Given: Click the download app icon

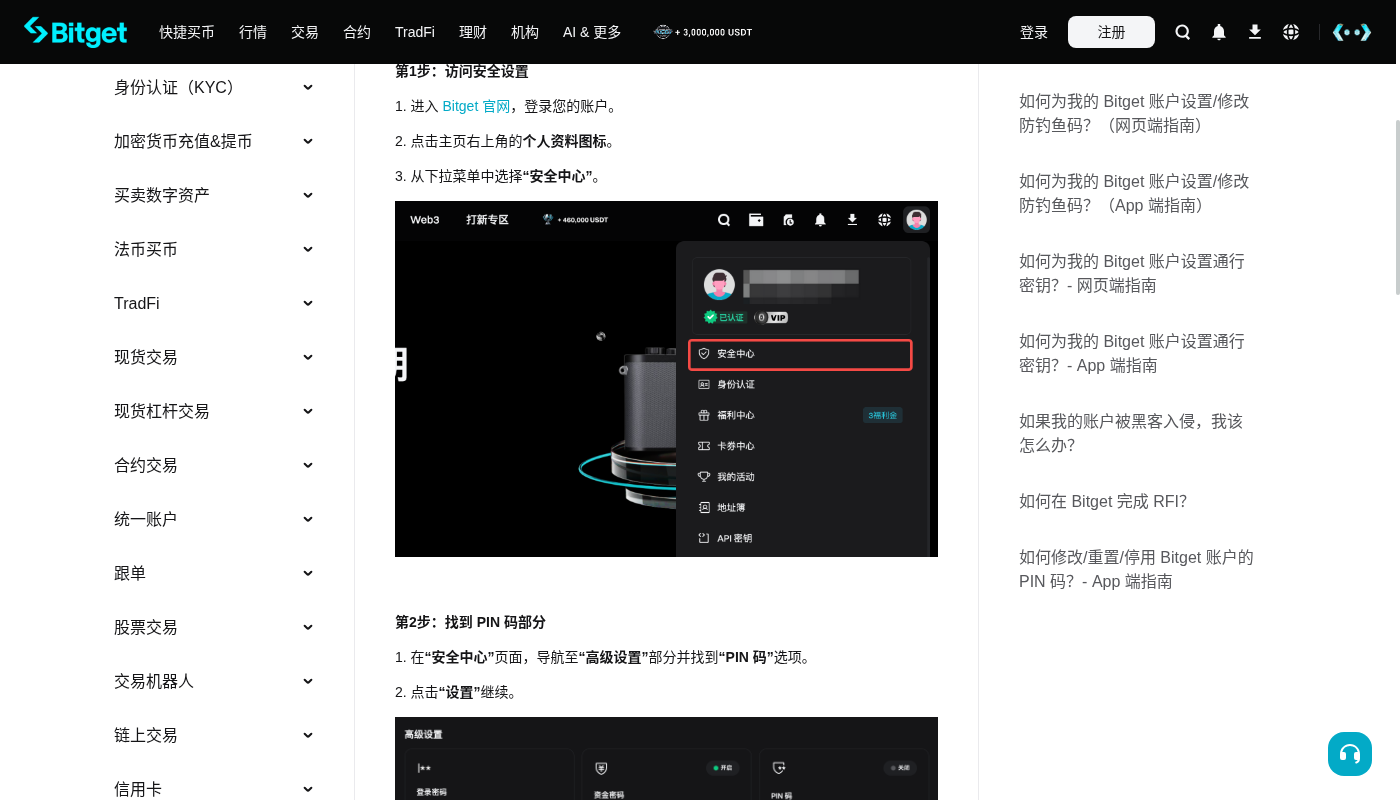Looking at the screenshot, I should 1255,32.
